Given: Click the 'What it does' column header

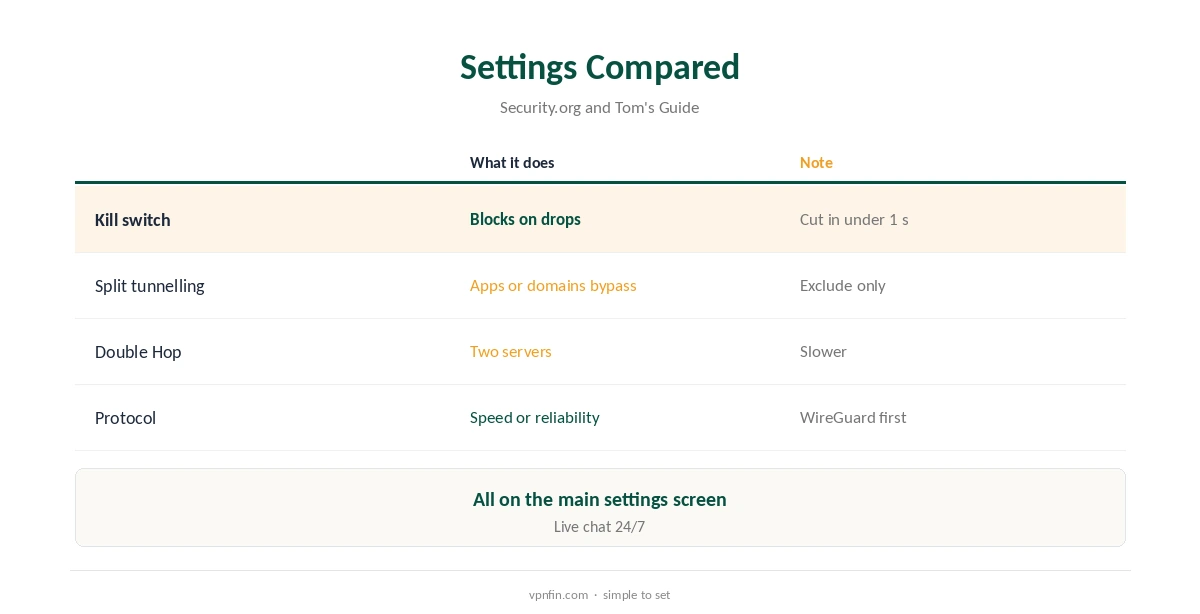Looking at the screenshot, I should click(x=512, y=162).
